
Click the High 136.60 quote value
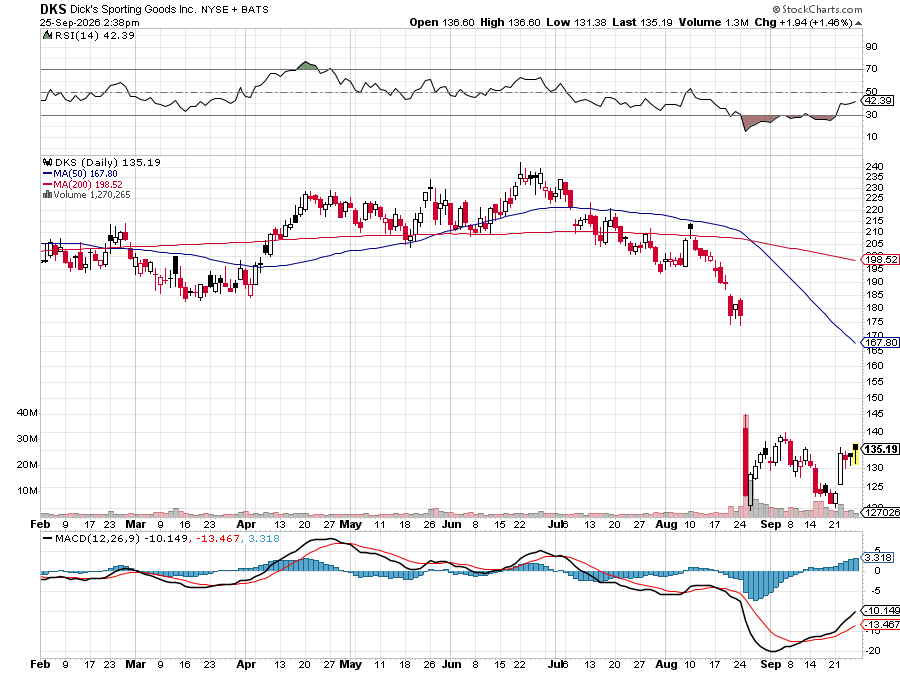pyautogui.click(x=510, y=22)
